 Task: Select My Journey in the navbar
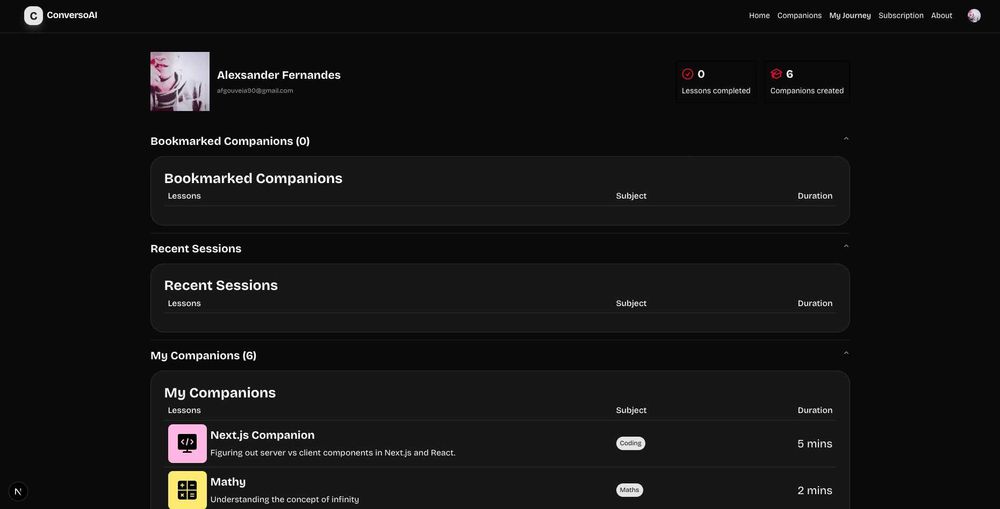(849, 15)
